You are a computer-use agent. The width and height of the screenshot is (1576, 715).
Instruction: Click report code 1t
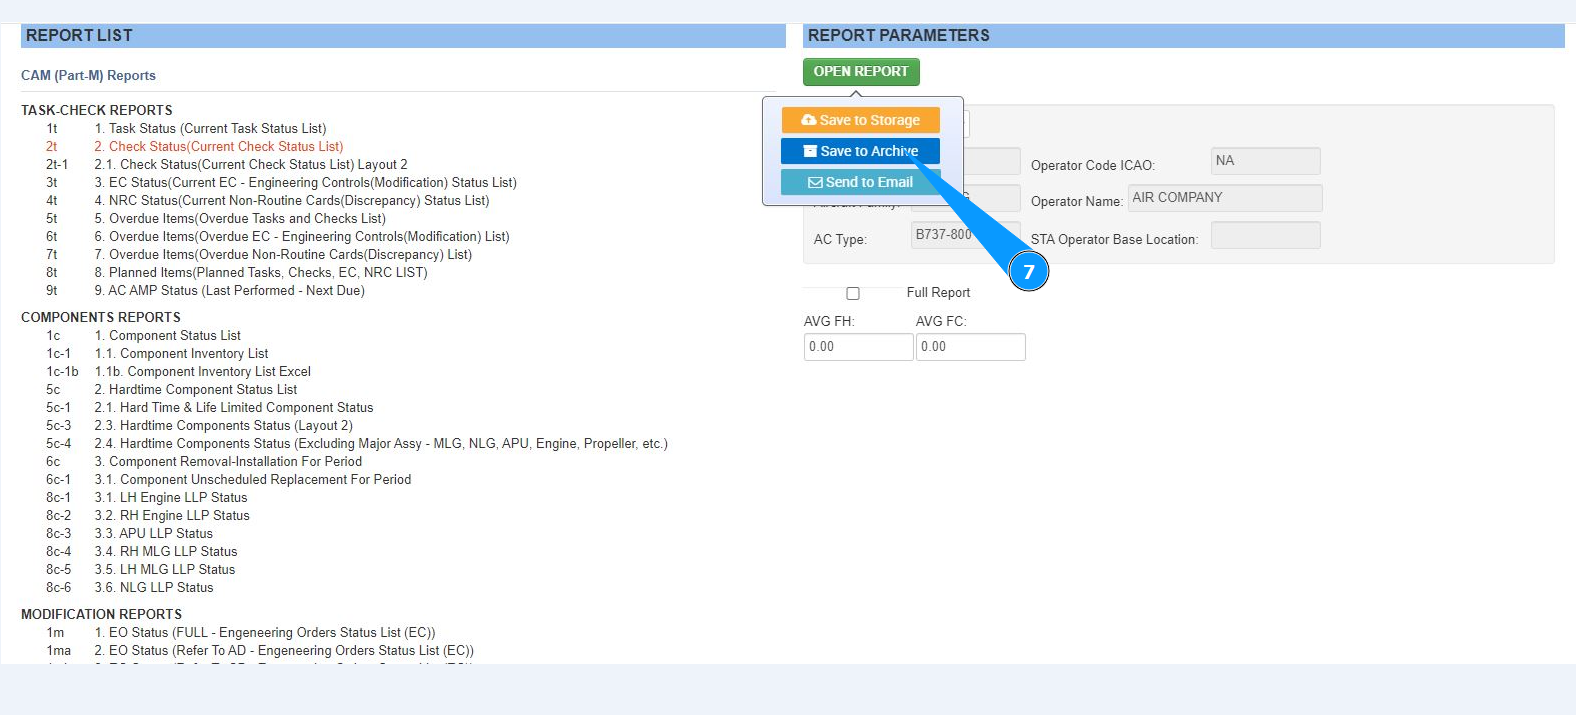click(52, 128)
